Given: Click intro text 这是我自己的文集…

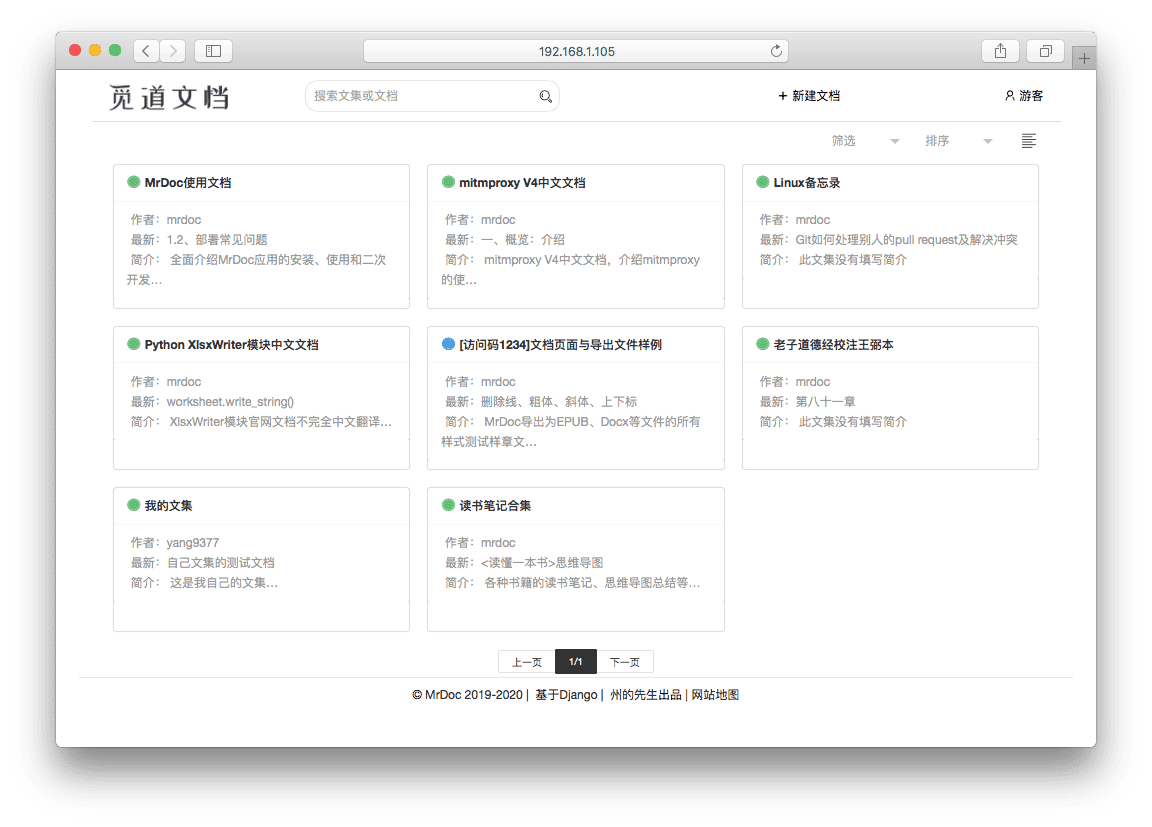Looking at the screenshot, I should pyautogui.click(x=224, y=582).
